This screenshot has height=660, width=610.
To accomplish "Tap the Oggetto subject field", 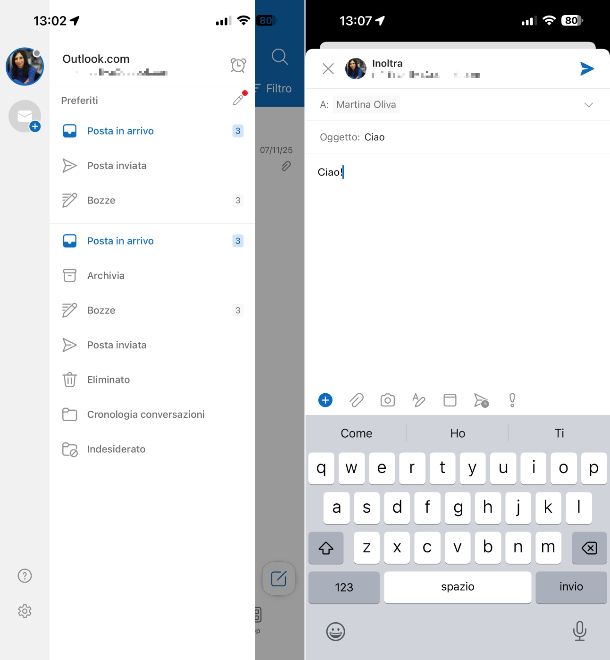I will (x=457, y=137).
